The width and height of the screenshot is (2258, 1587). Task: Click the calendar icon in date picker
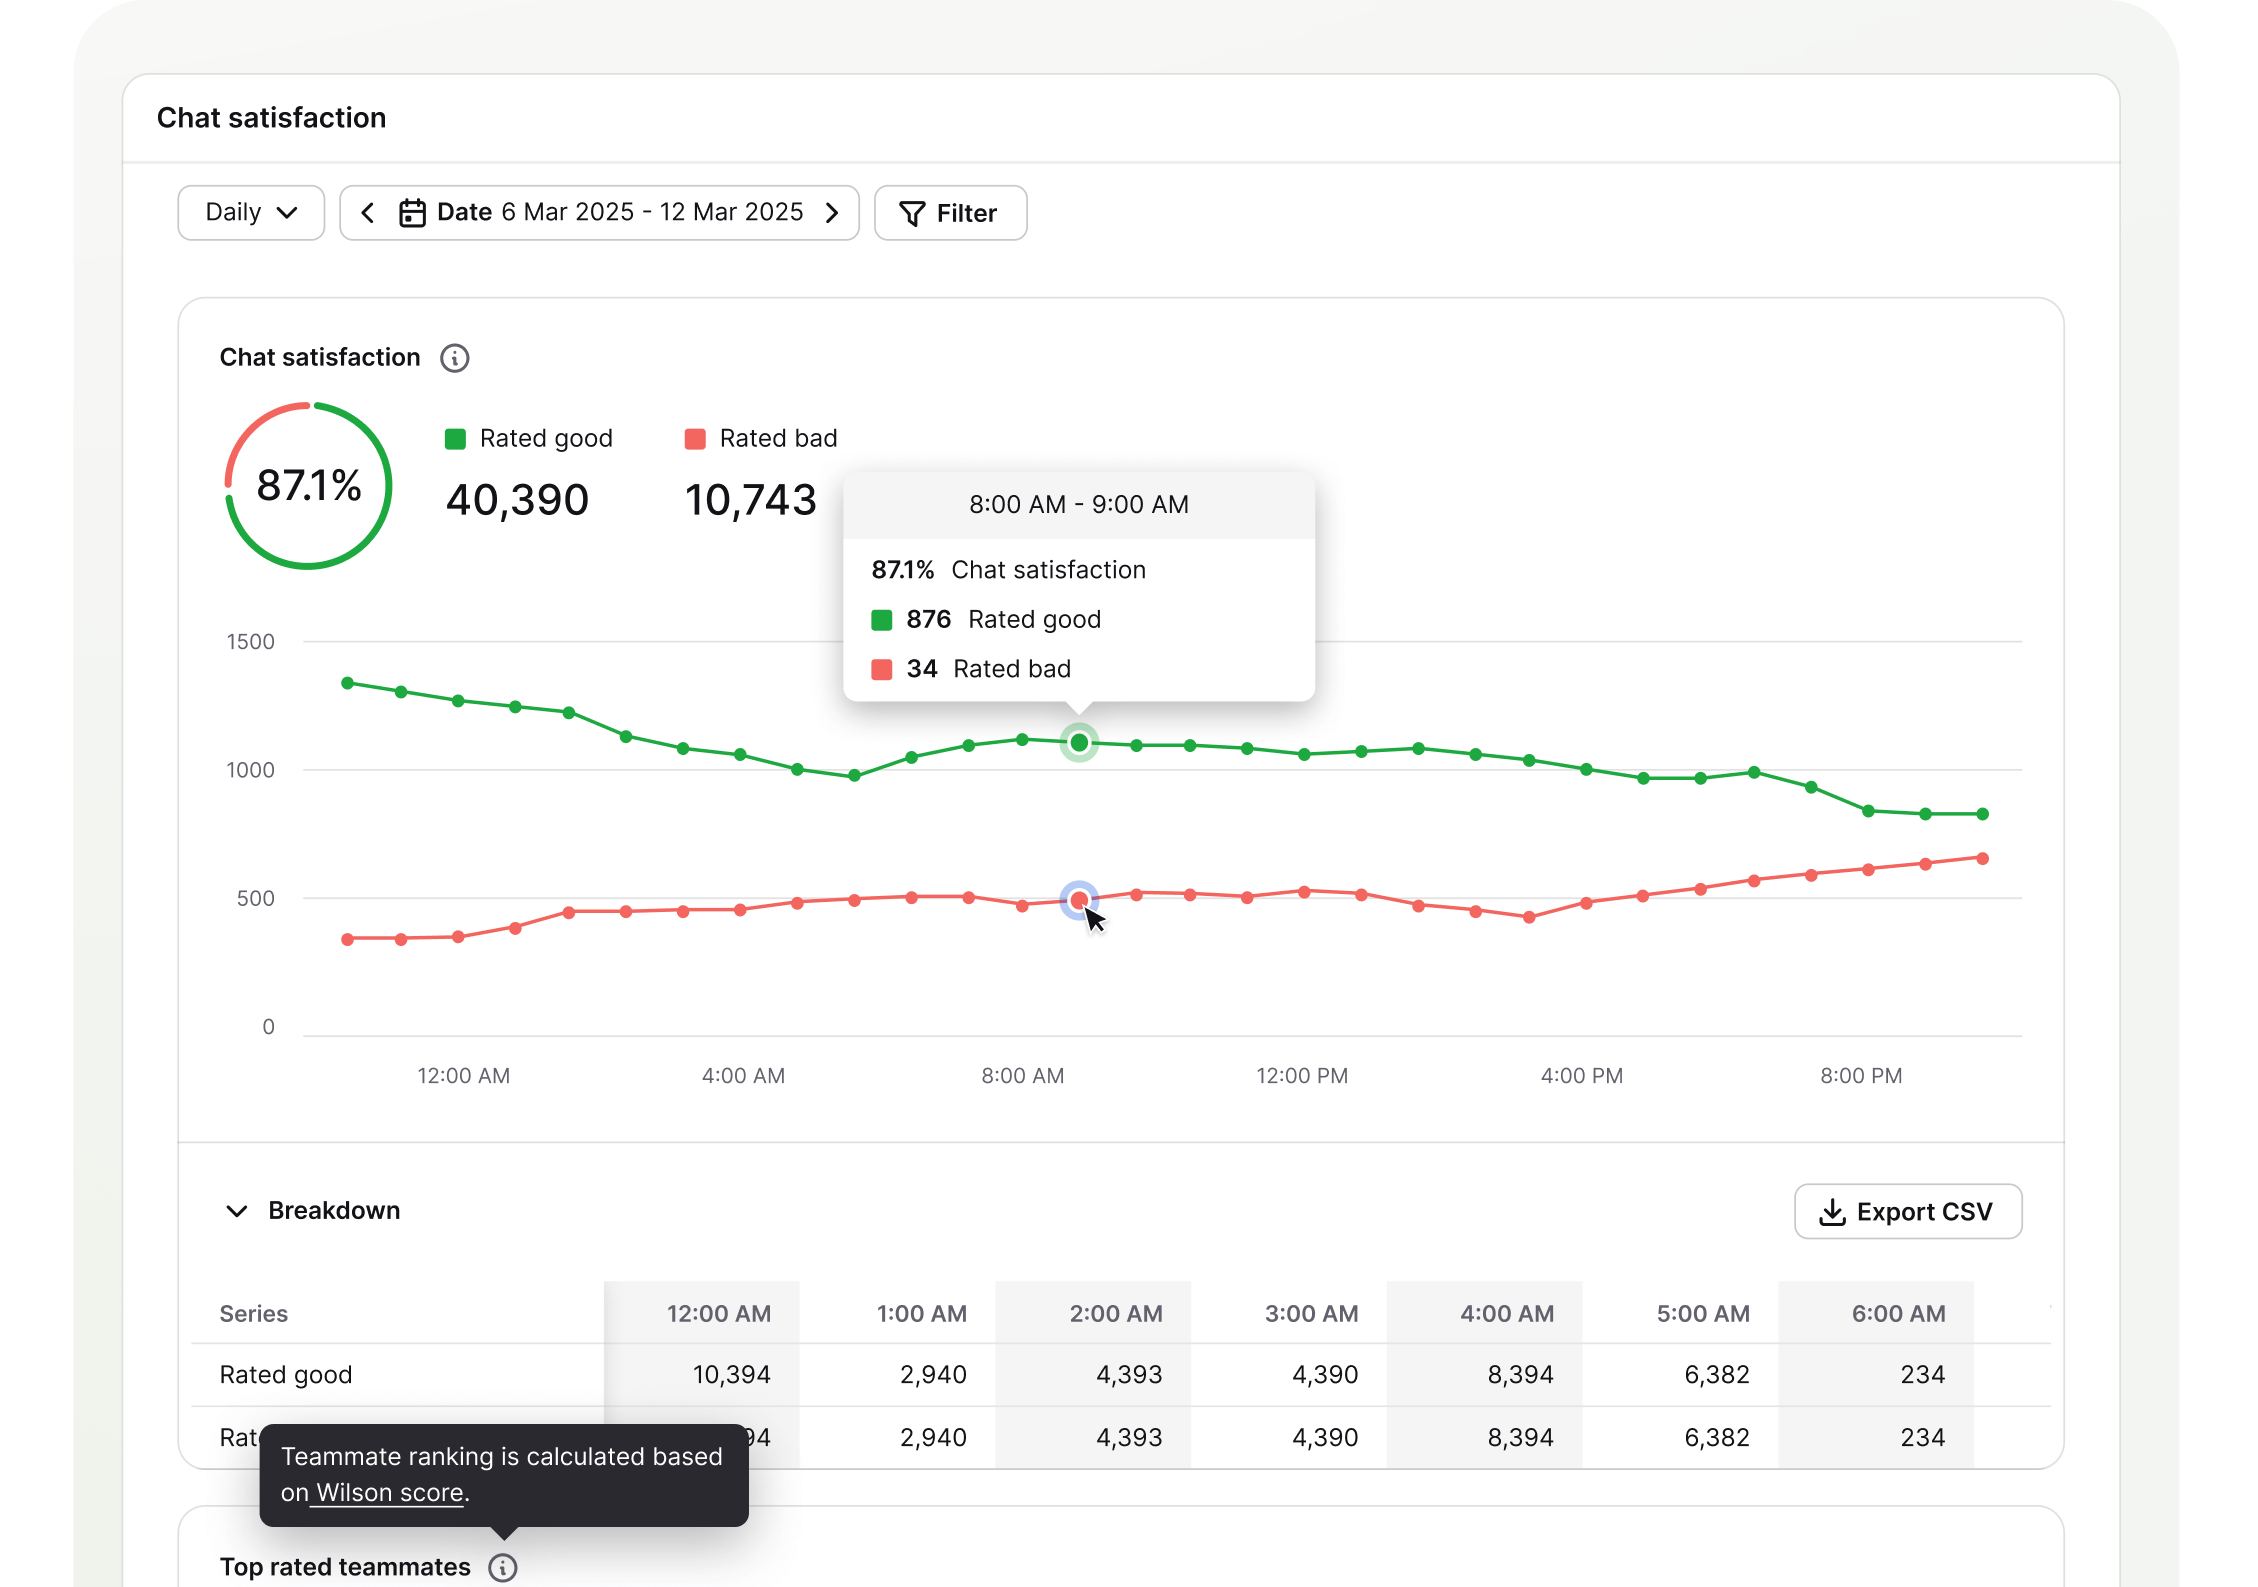(412, 213)
